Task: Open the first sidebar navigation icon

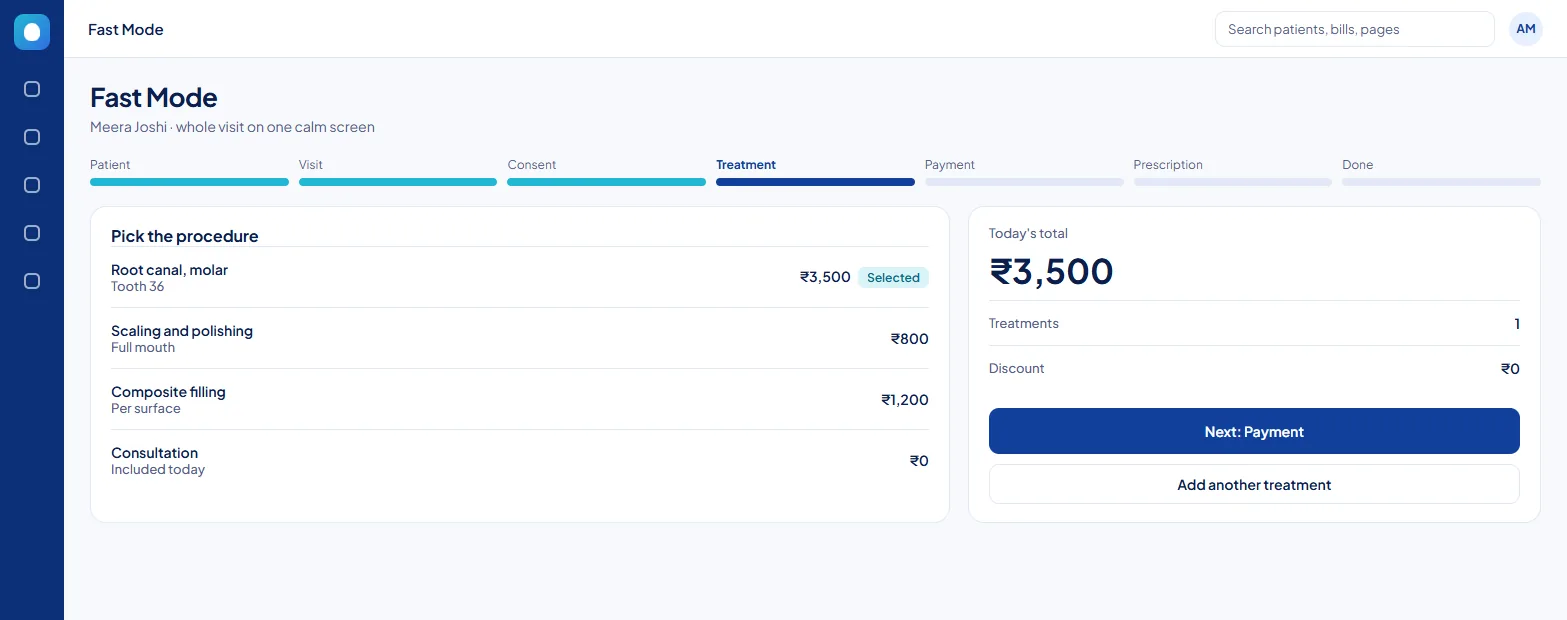Action: pos(32,89)
